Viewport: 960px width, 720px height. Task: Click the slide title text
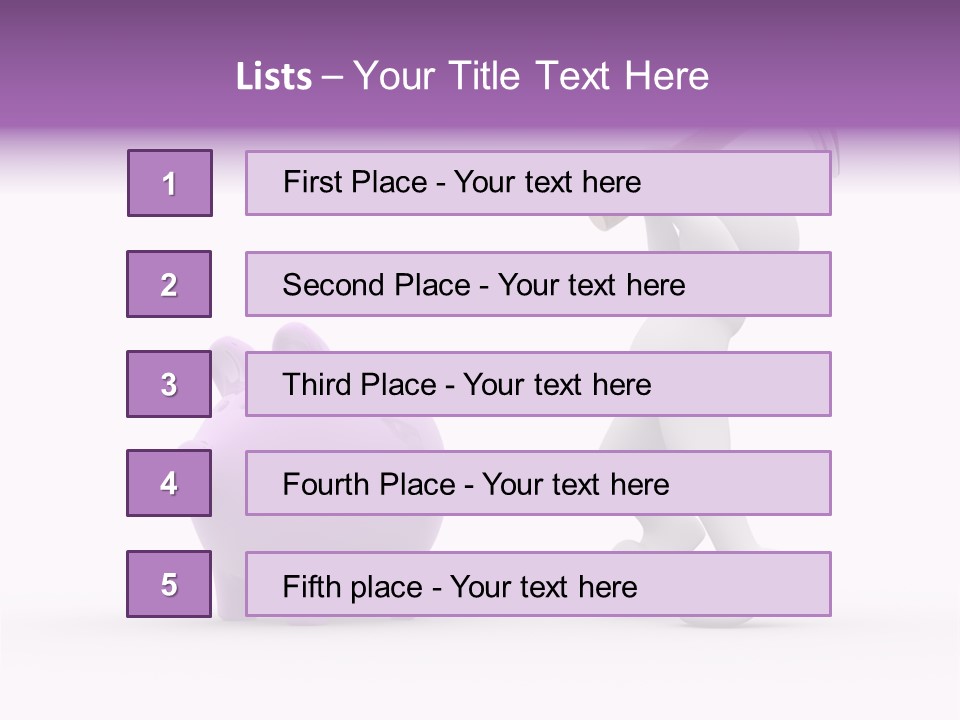(472, 76)
